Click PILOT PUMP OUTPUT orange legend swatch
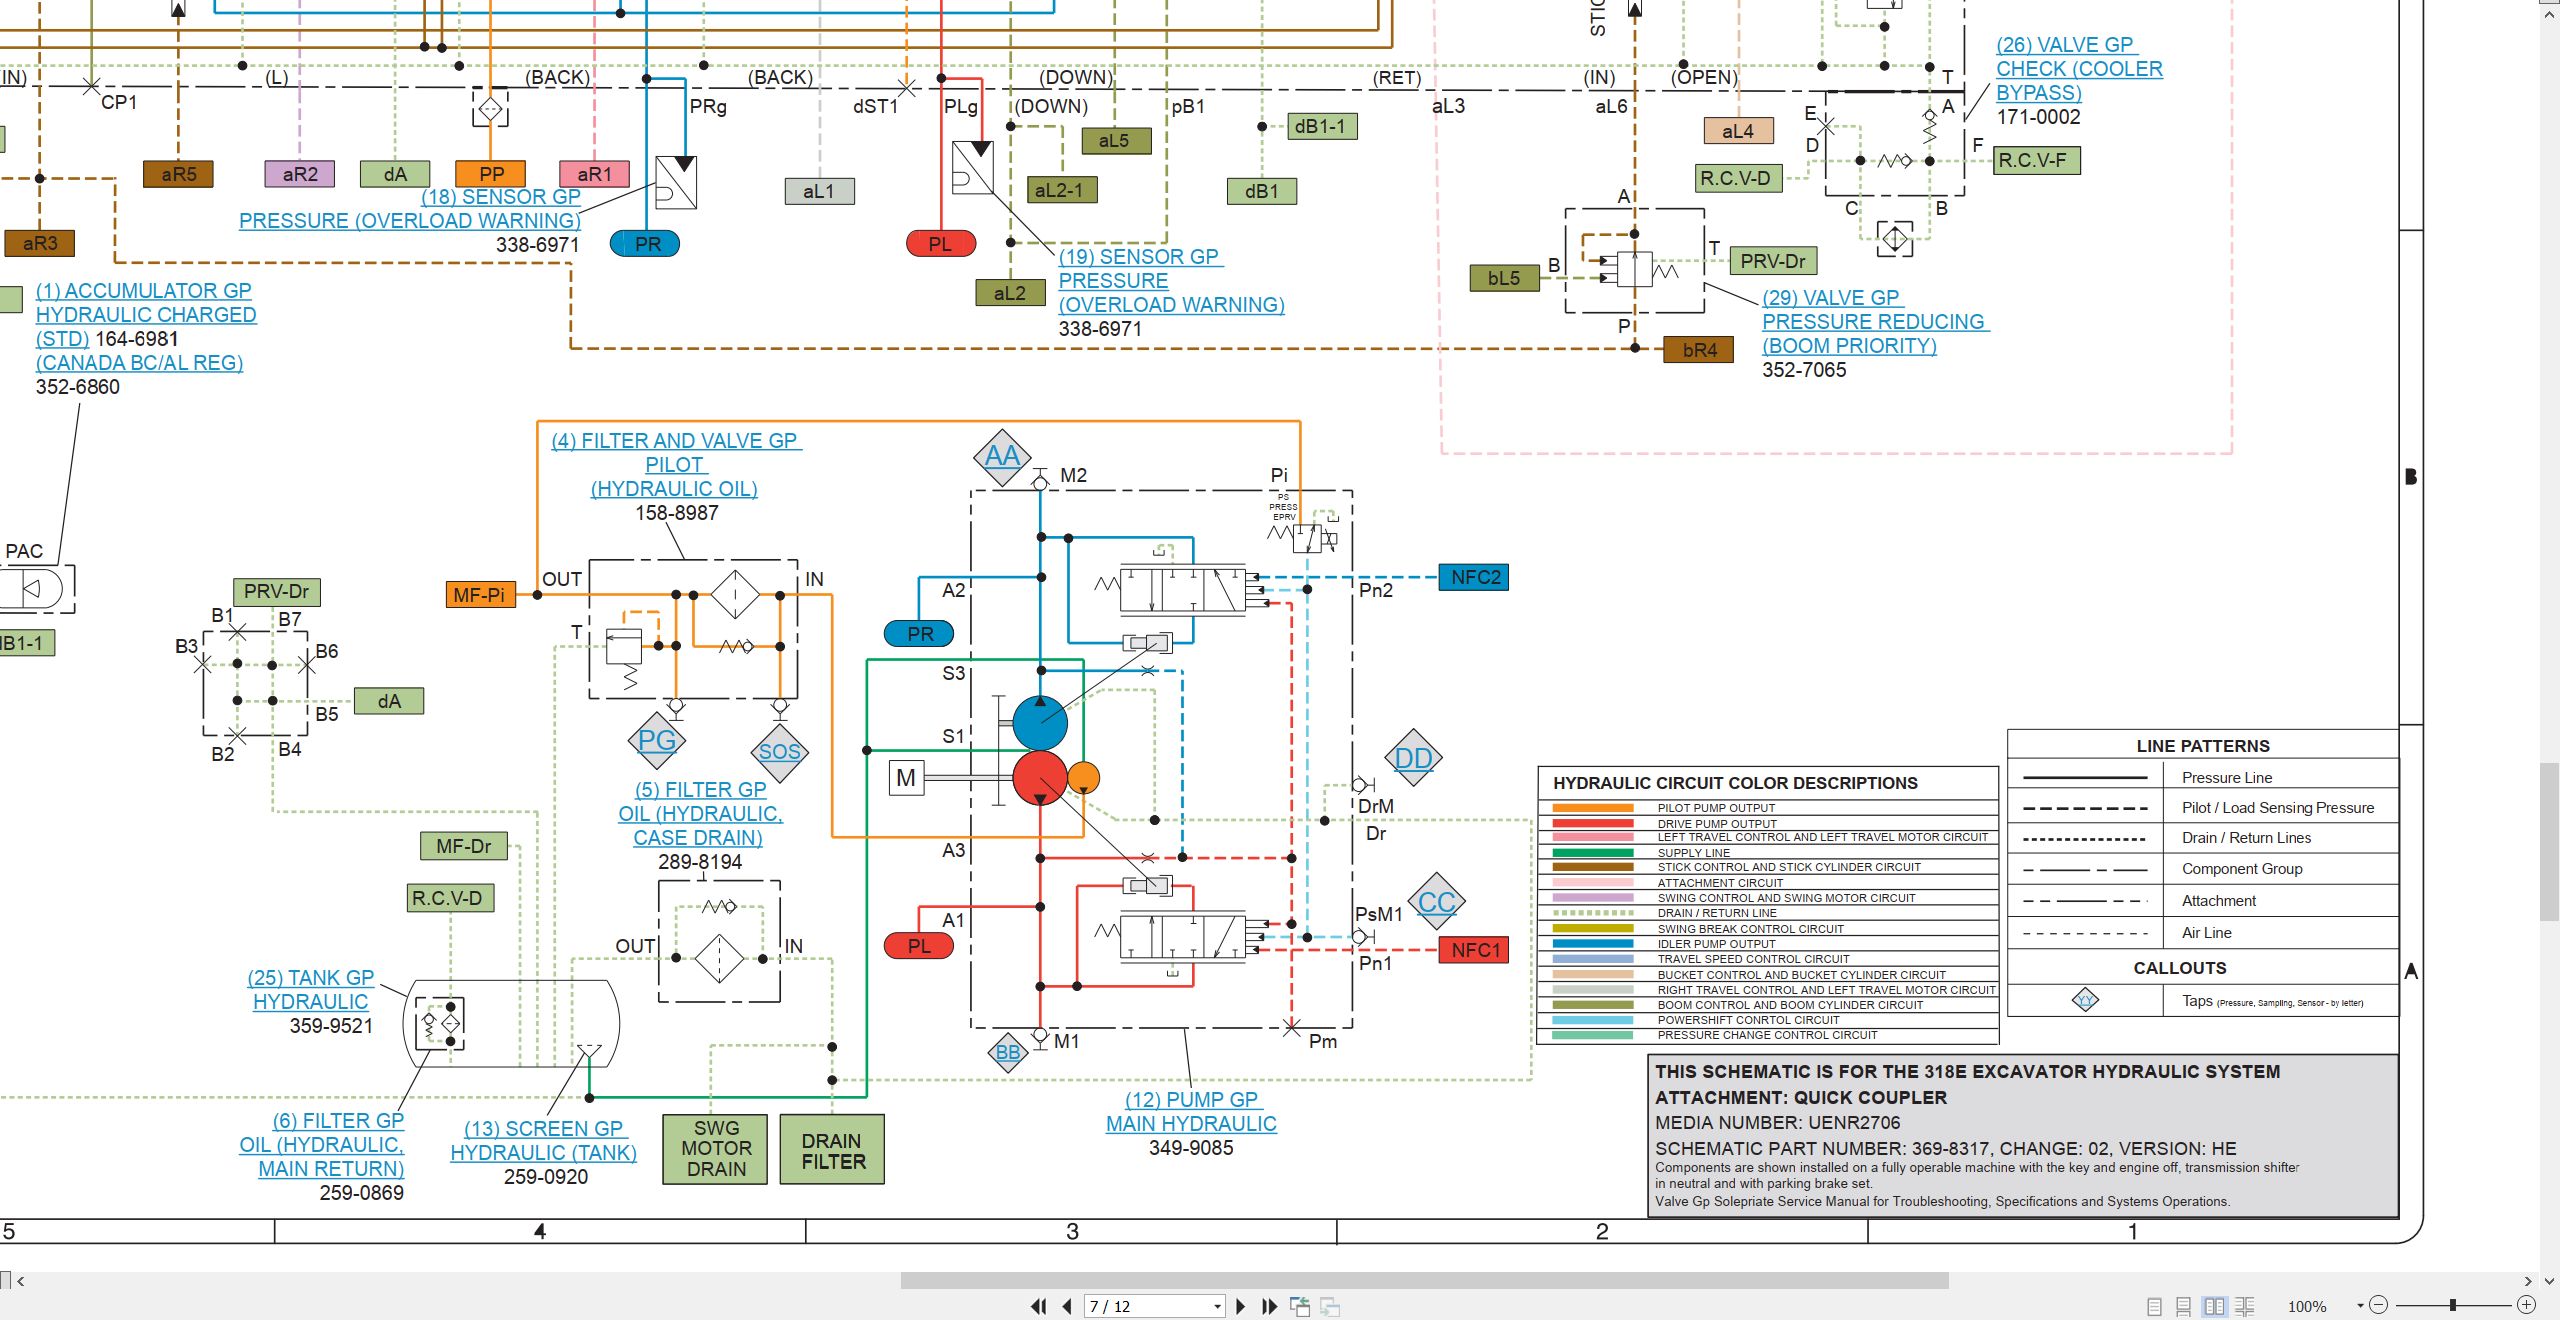This screenshot has width=2560, height=1320. 1592,808
